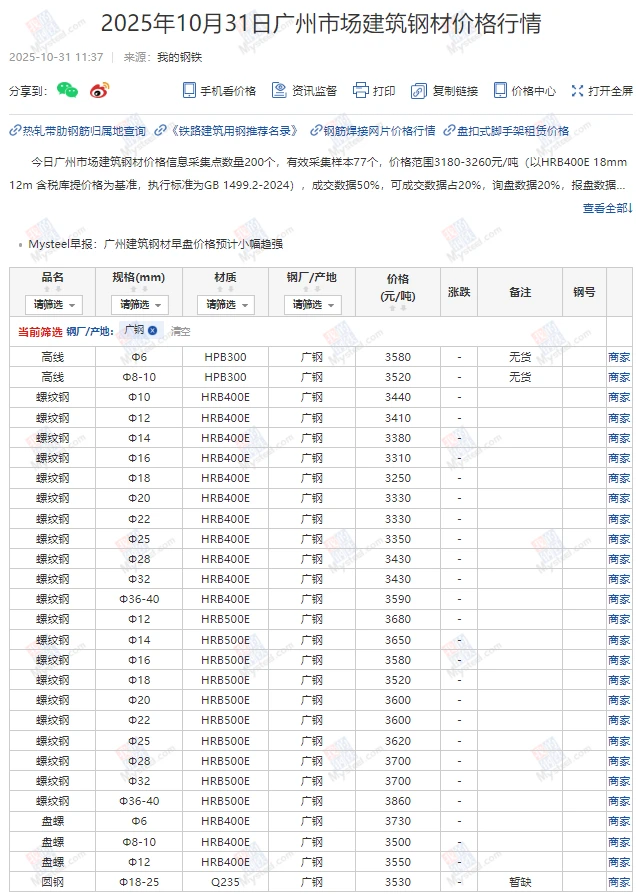Viewport: 636px width, 894px height.
Task: Open Mysteel早报 news link
Action: click(x=156, y=244)
